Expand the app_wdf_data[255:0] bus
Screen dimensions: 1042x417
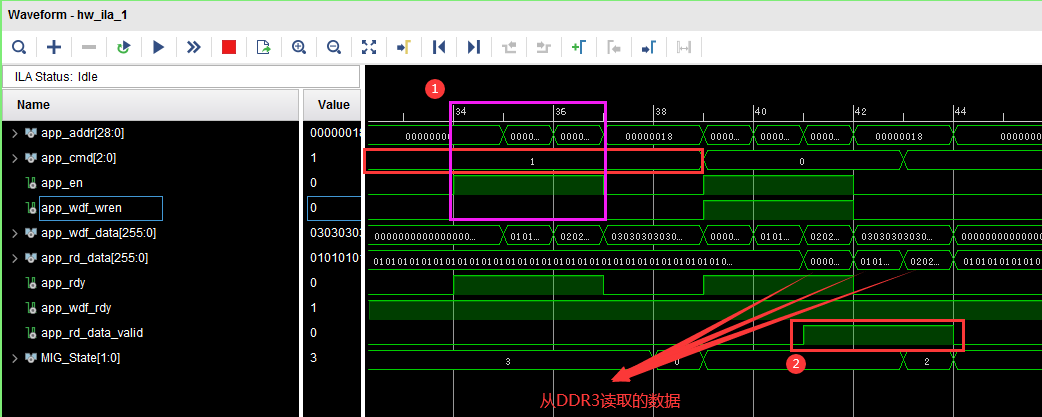15,233
